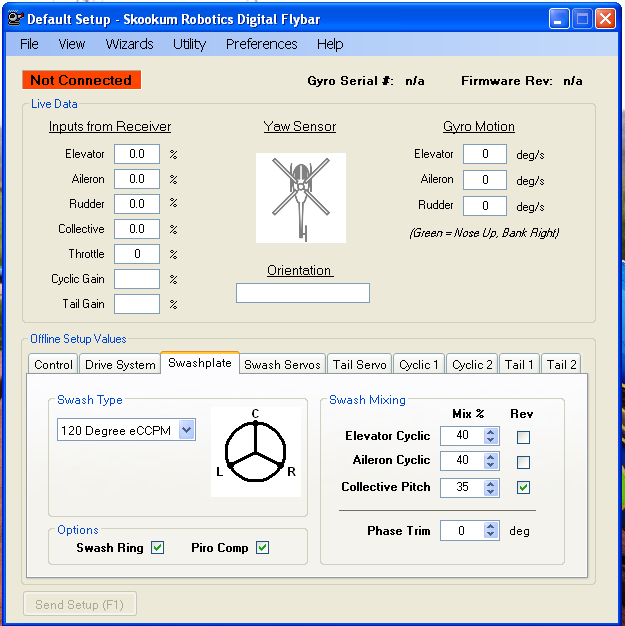Viewport: 625px width, 626px height.
Task: Open the Preferences menu
Action: [262, 44]
